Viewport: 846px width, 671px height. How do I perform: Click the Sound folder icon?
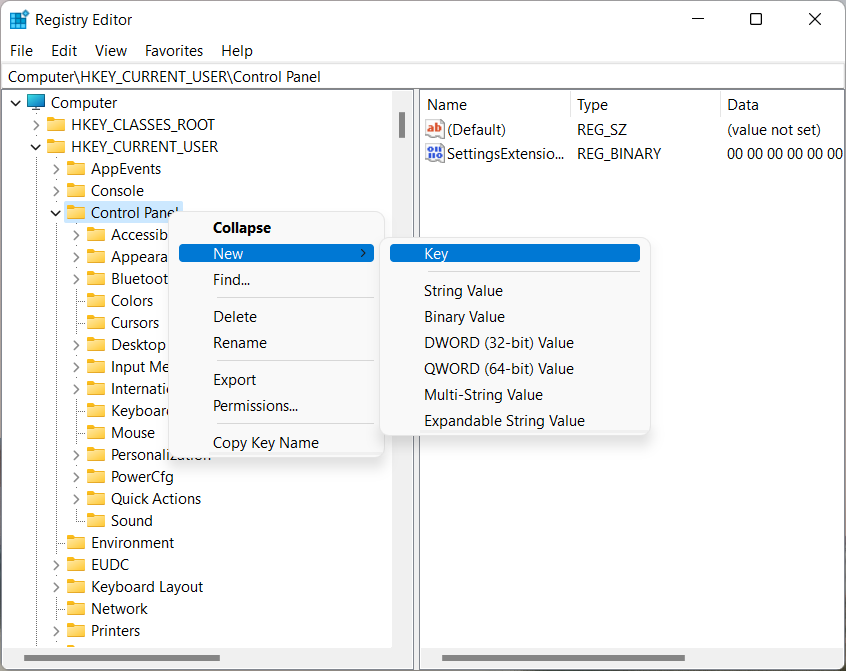[x=96, y=521]
